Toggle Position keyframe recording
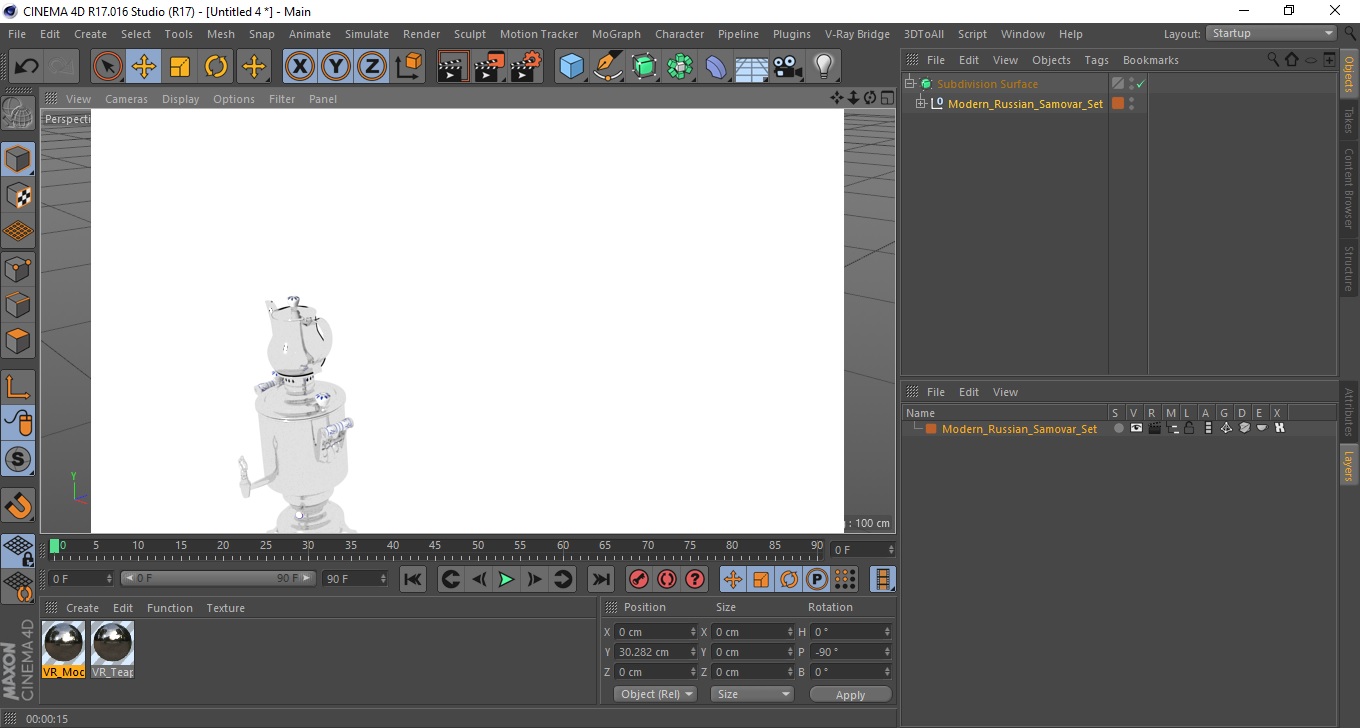Screen dimensions: 1360x728 (733, 579)
